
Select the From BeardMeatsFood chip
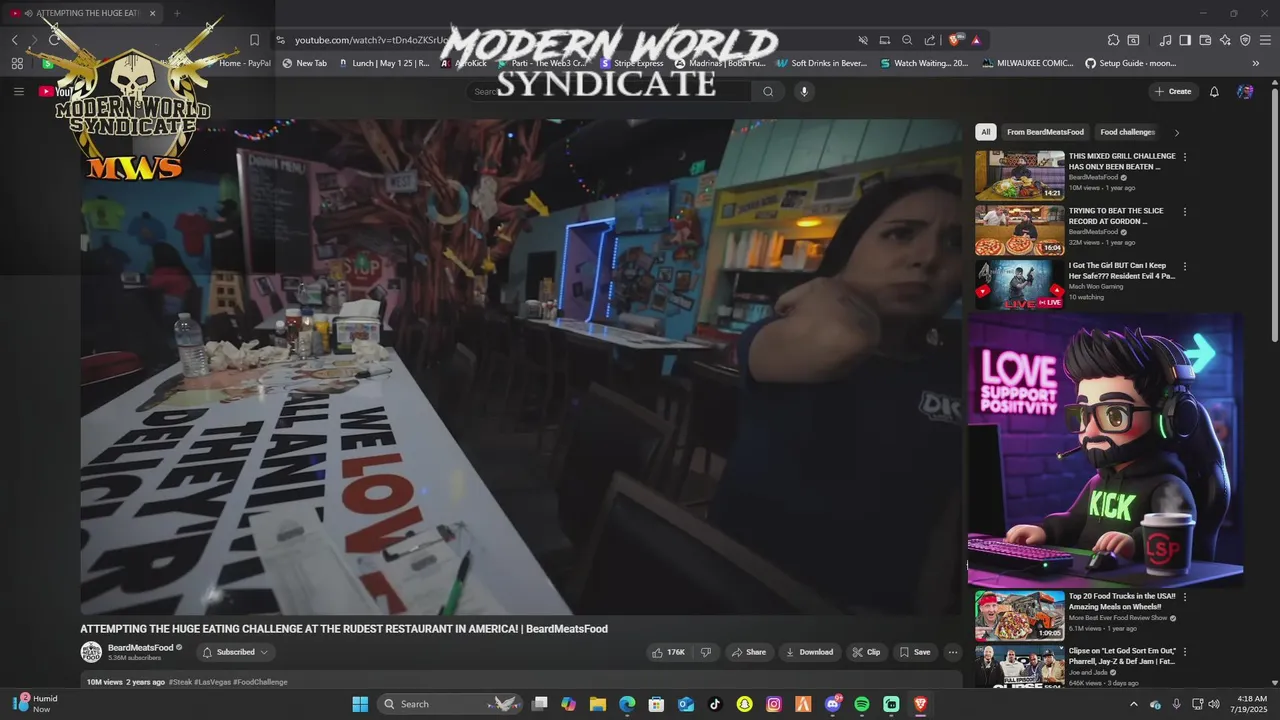click(x=1045, y=132)
